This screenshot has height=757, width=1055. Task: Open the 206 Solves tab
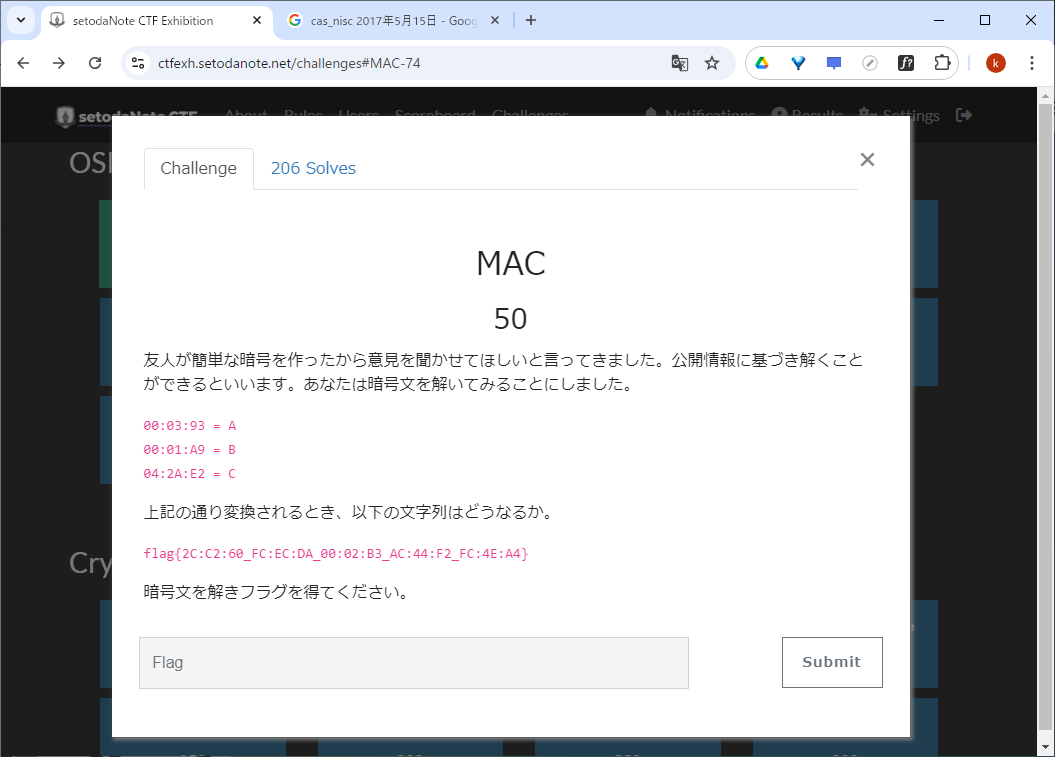coord(313,168)
